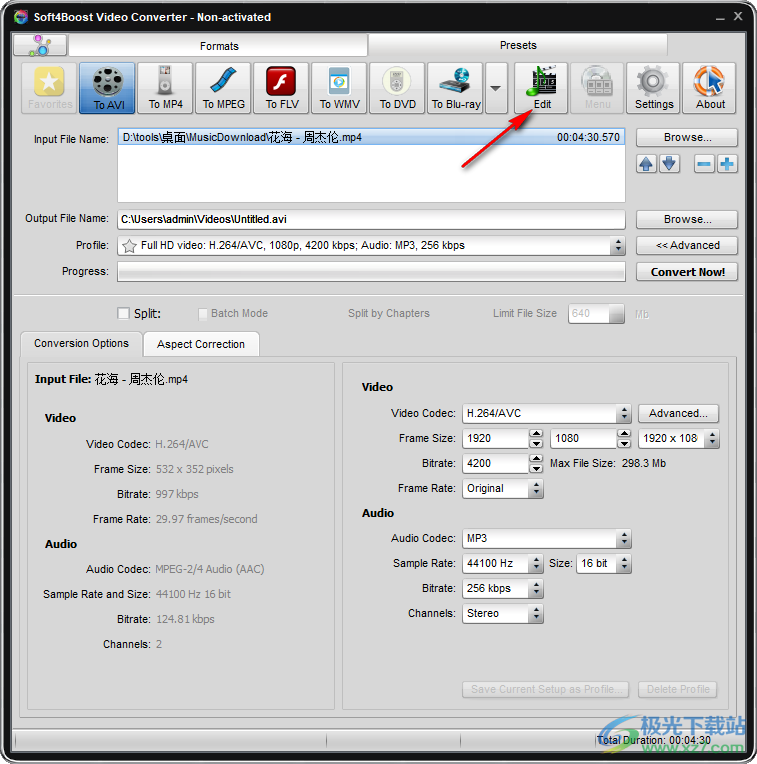This screenshot has width=757, height=764.
Task: Choose the To MPEG format
Action: [223, 88]
